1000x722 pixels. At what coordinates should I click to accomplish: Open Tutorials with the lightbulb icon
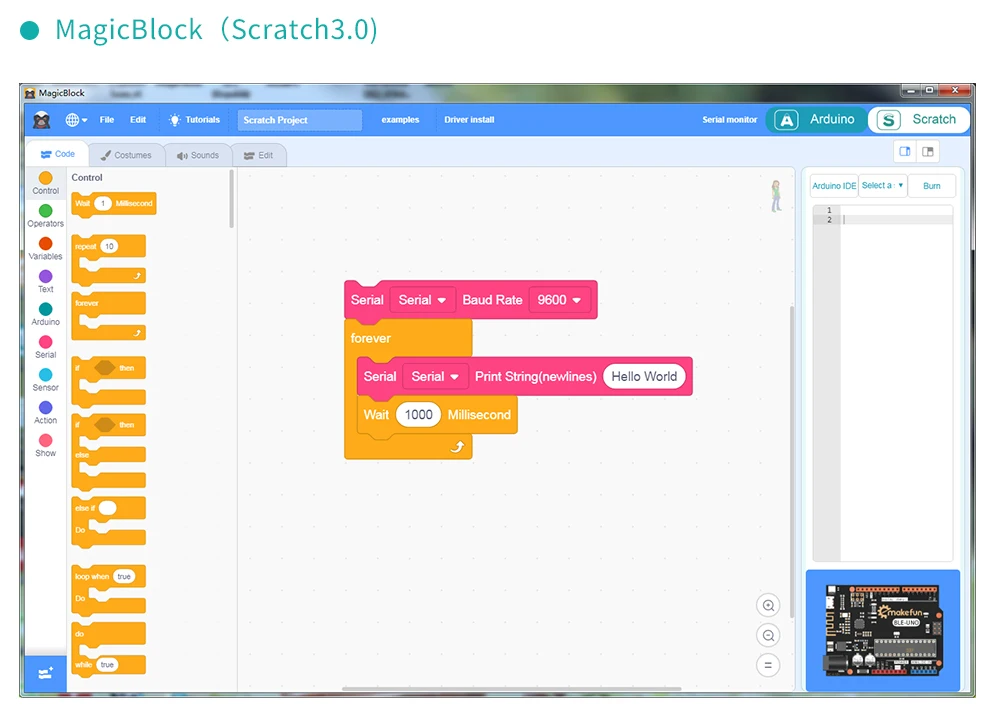coord(194,120)
